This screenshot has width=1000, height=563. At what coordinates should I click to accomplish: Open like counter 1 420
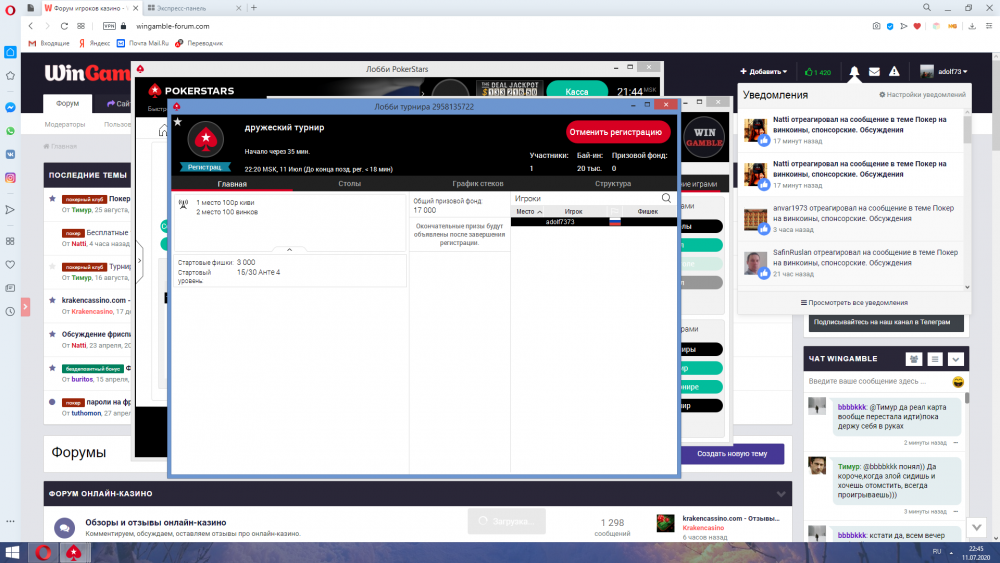click(x=818, y=72)
